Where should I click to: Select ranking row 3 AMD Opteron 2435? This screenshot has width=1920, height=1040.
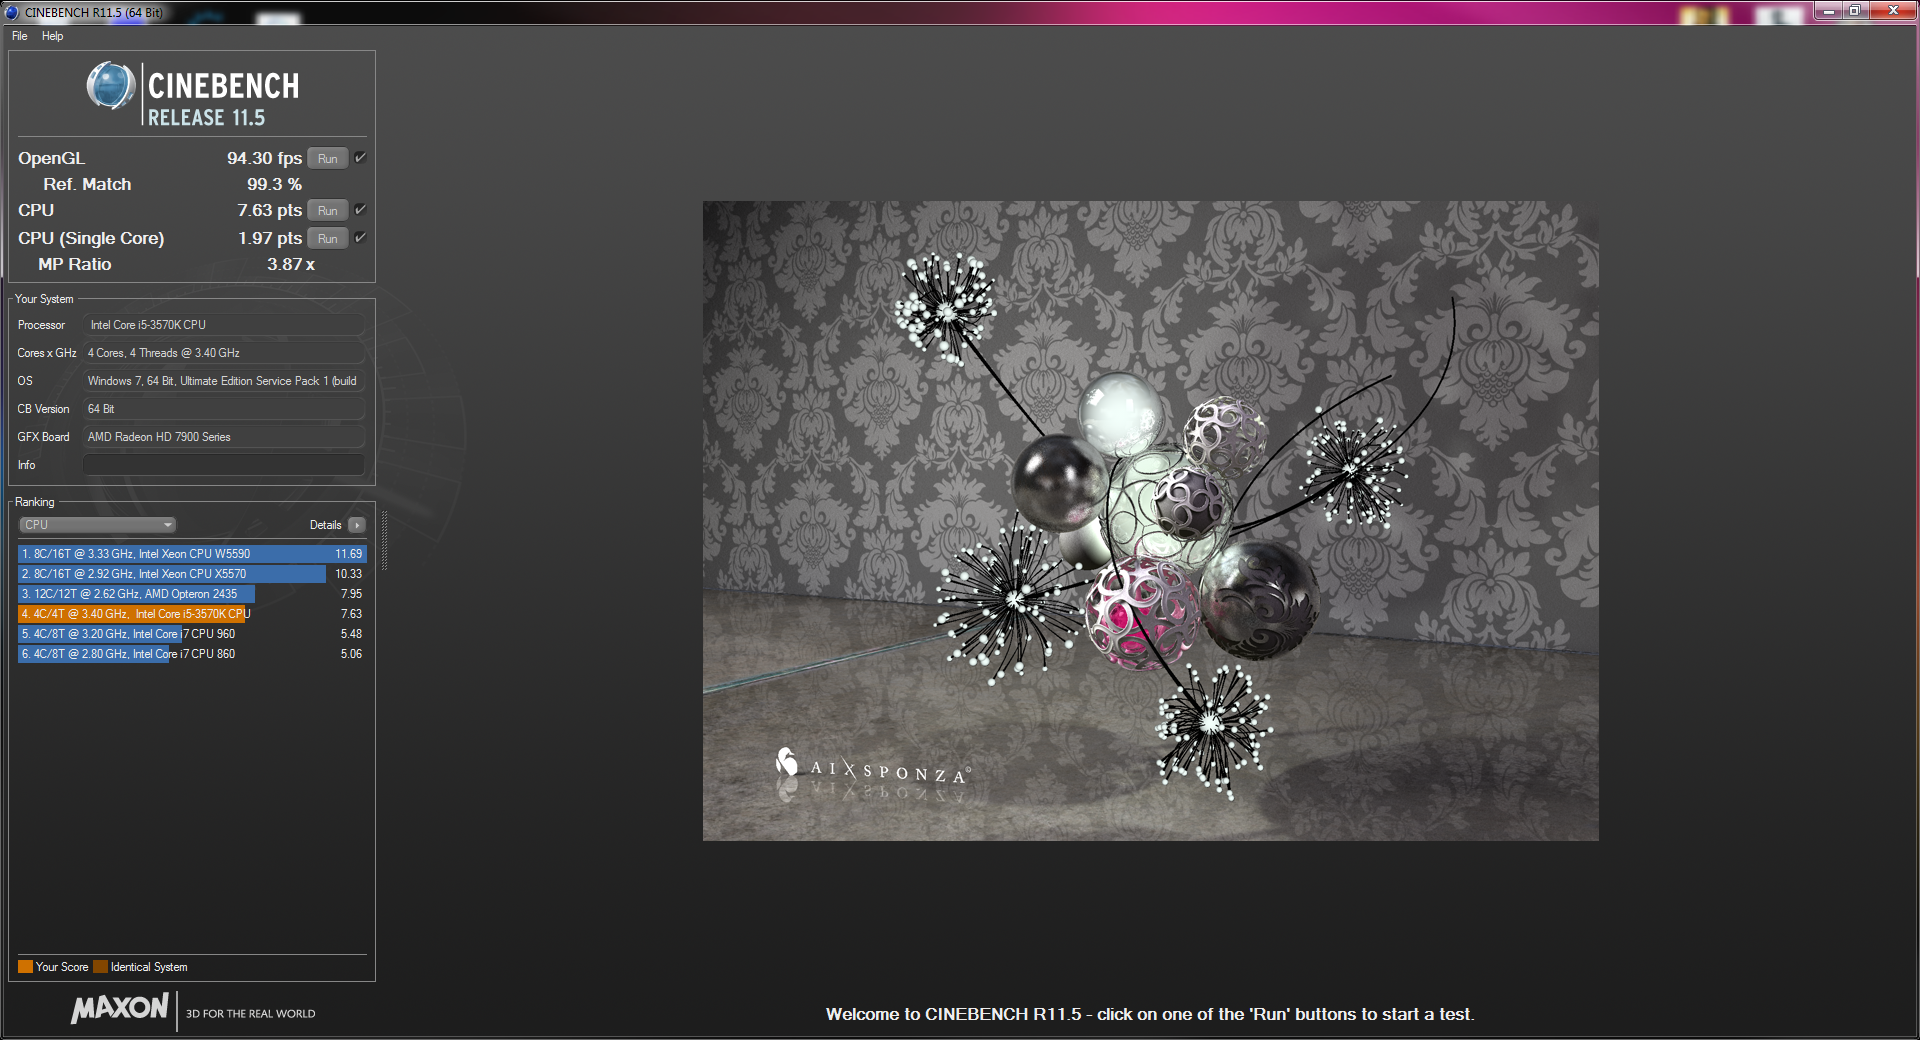click(x=192, y=594)
